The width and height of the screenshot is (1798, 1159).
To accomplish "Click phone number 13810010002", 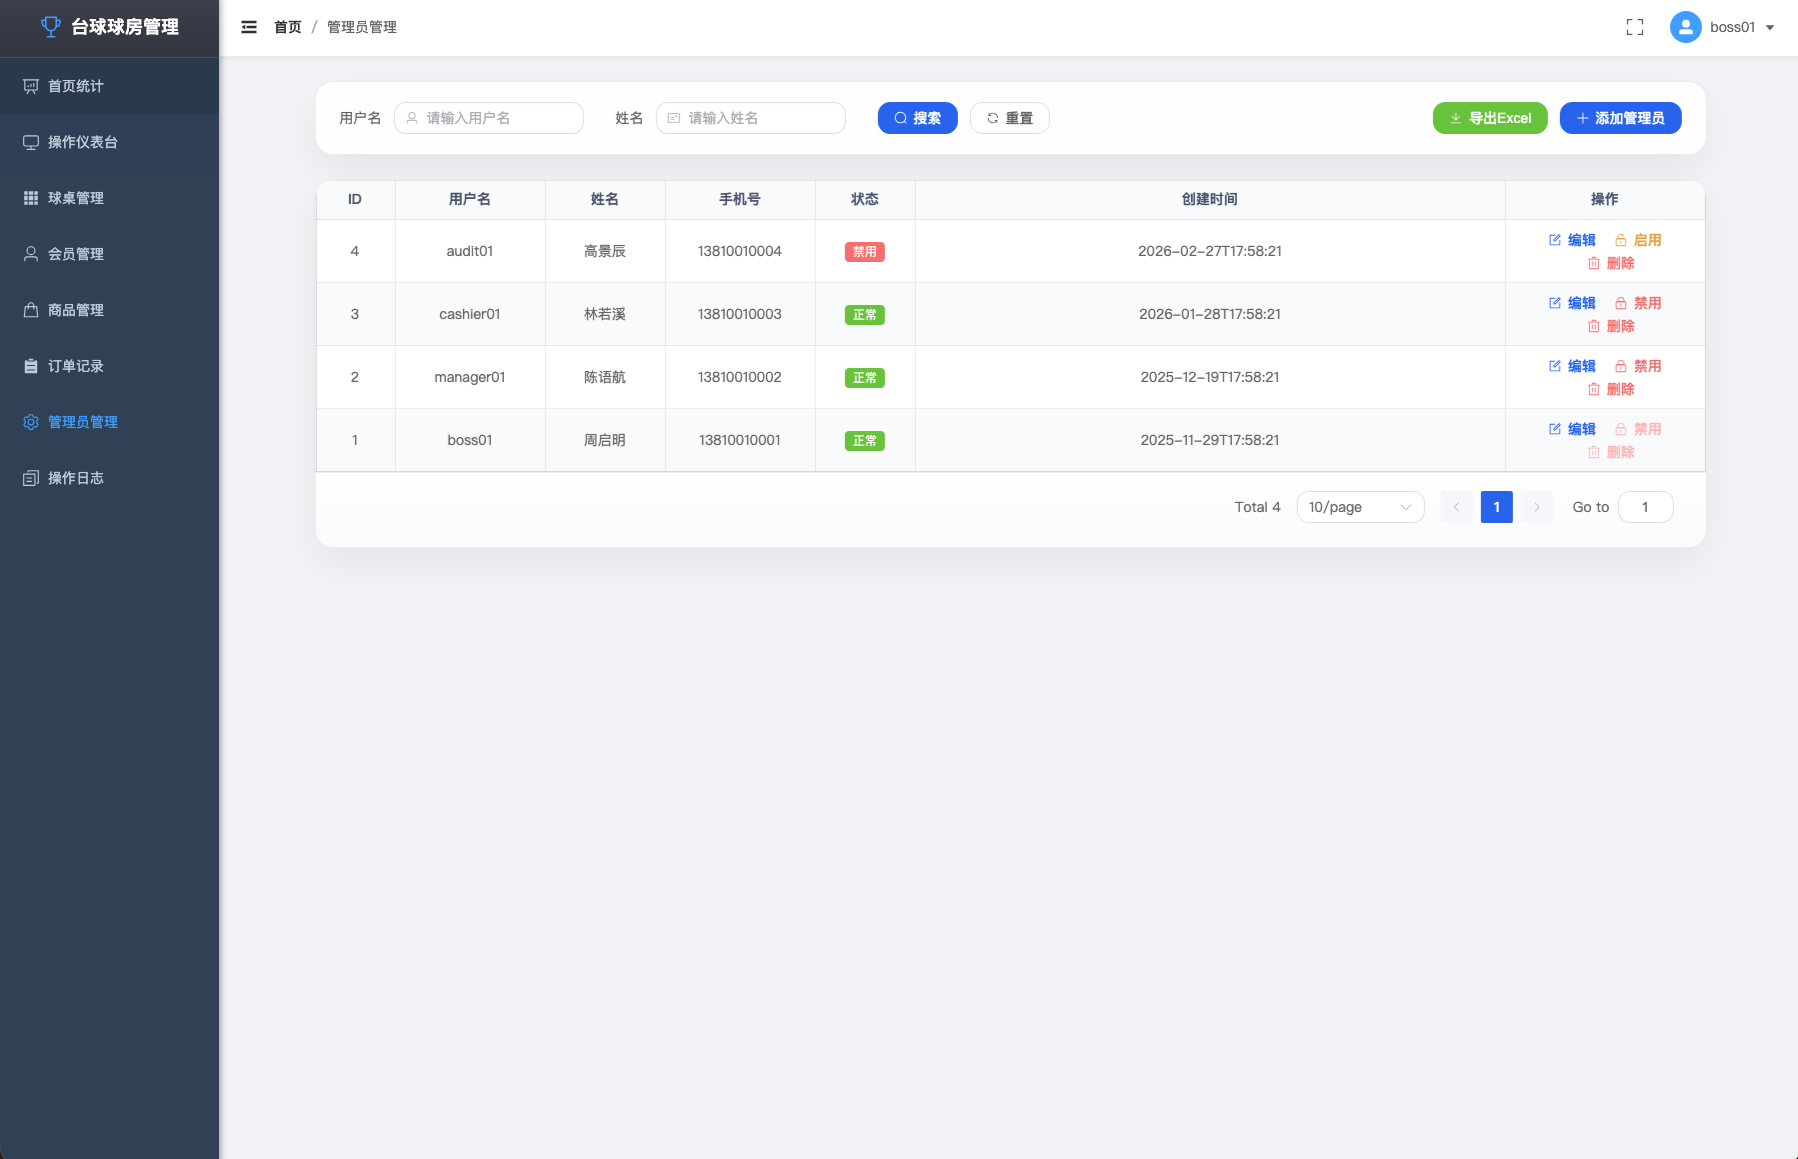I will [x=740, y=377].
